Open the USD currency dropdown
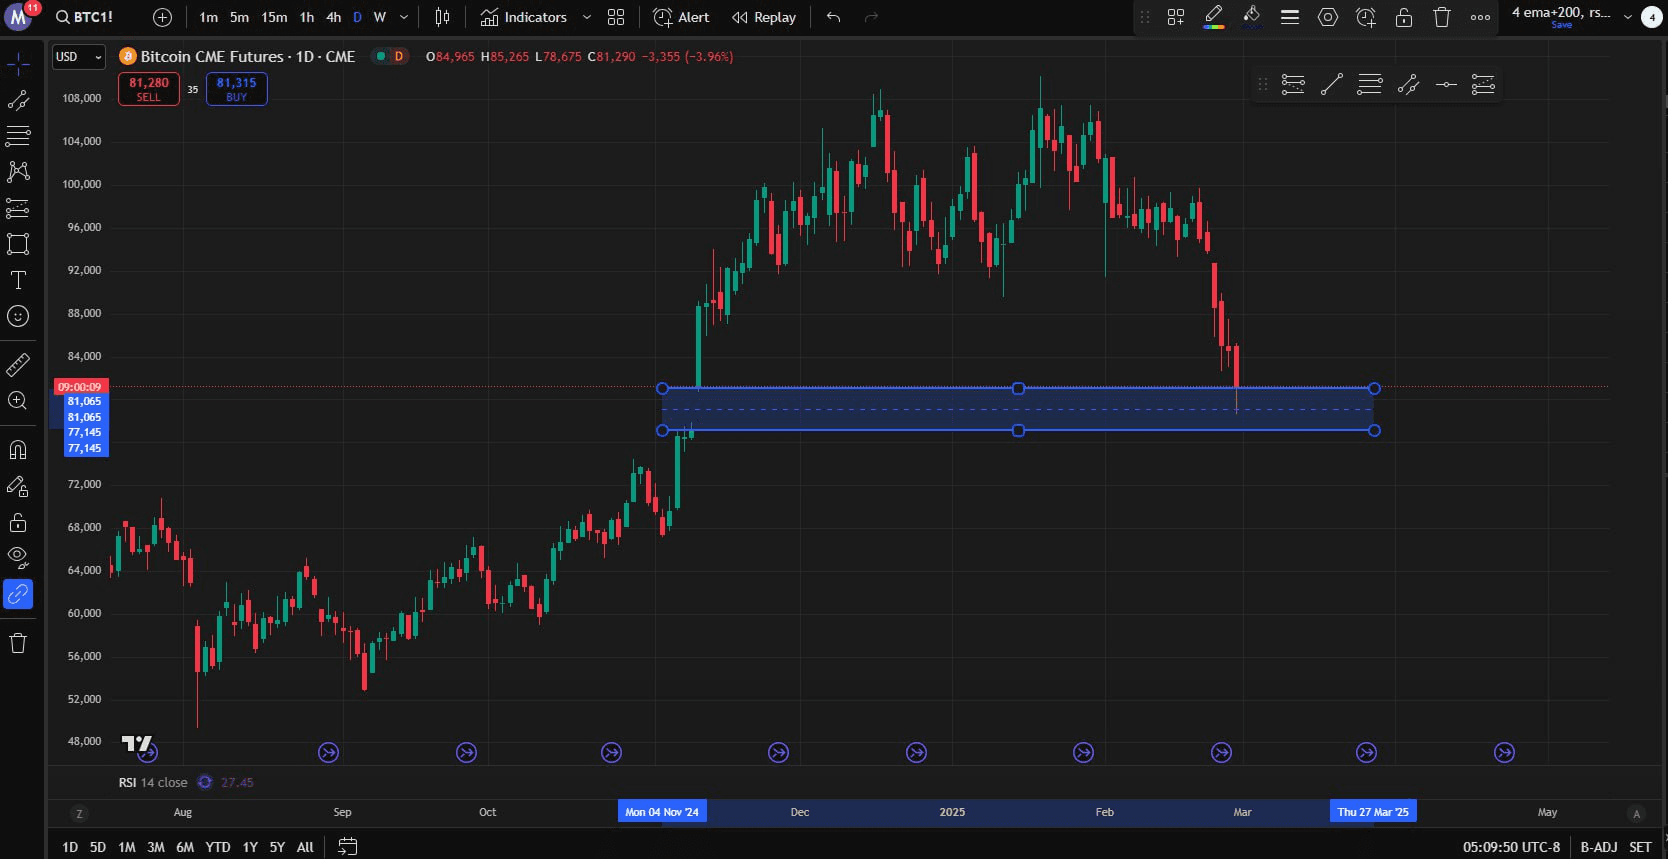The image size is (1668, 859). click(79, 57)
